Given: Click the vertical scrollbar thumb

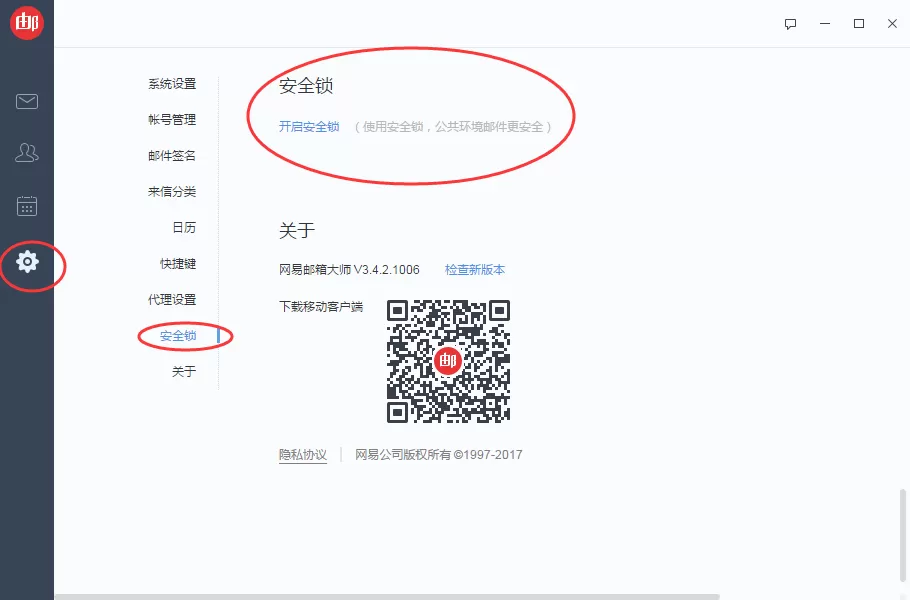Looking at the screenshot, I should [902, 535].
